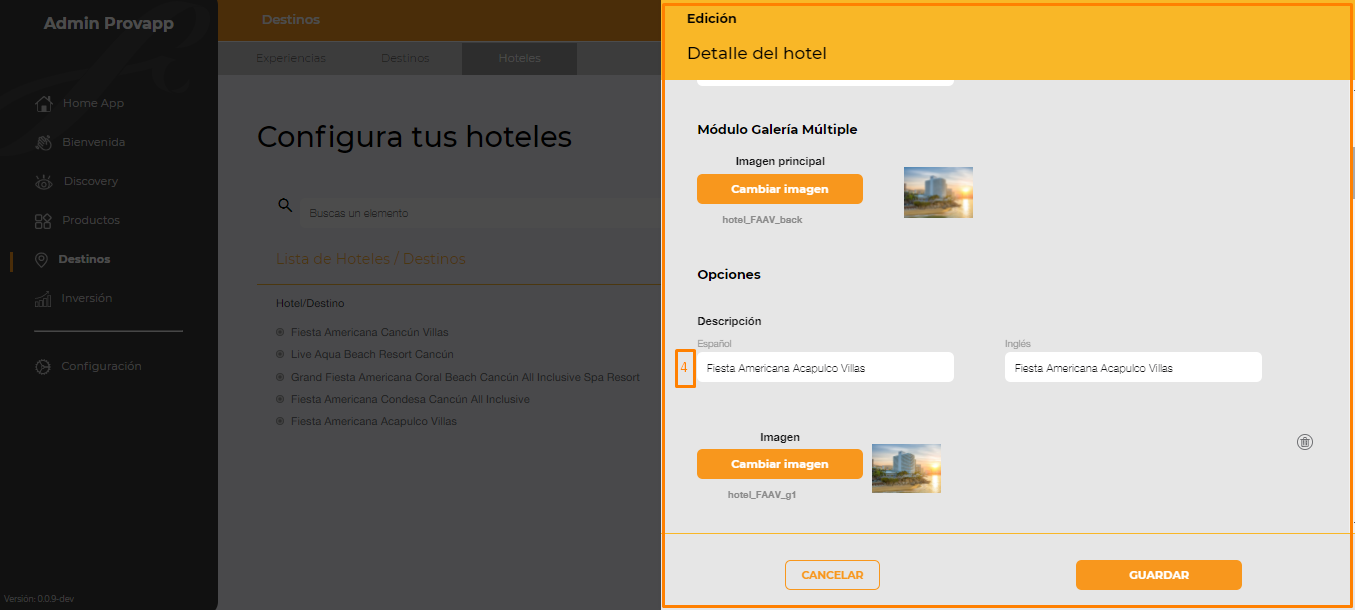This screenshot has height=610, width=1355.
Task: Click the Productos grid icon
Action: tap(43, 220)
